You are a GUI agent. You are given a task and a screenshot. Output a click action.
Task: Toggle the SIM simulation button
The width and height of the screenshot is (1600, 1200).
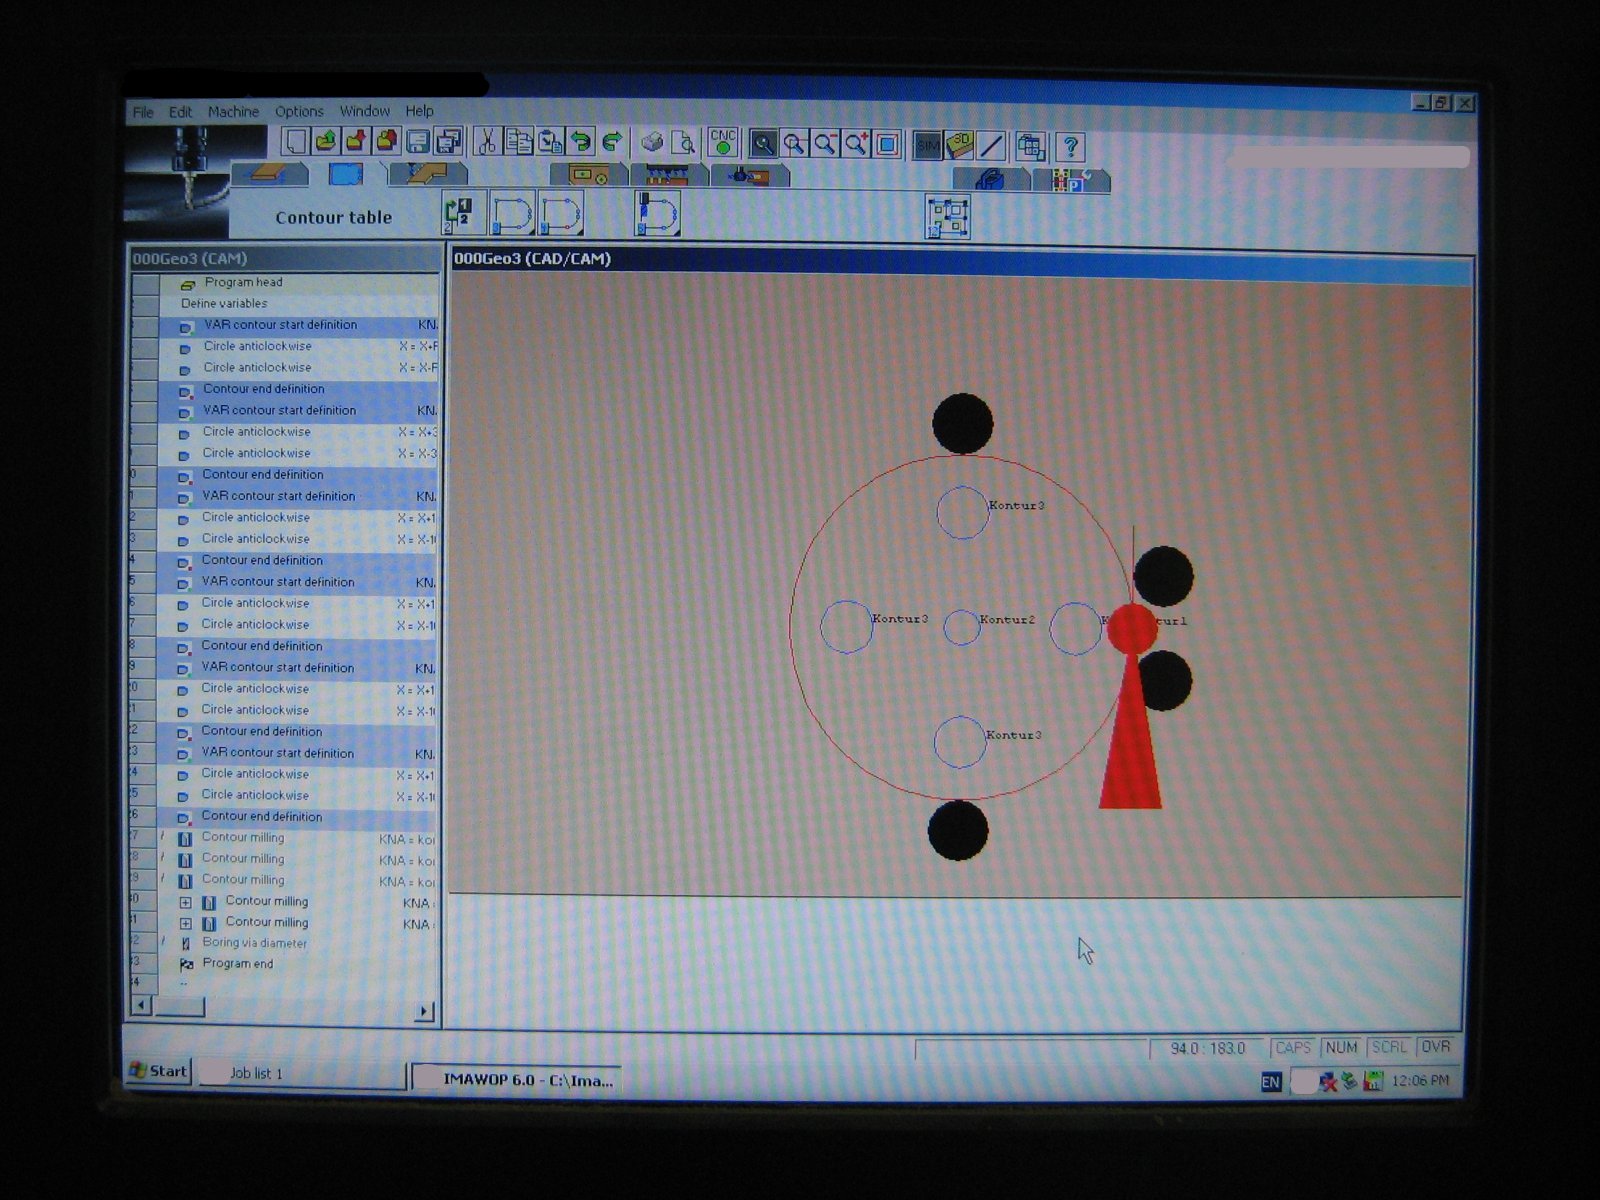pos(928,146)
